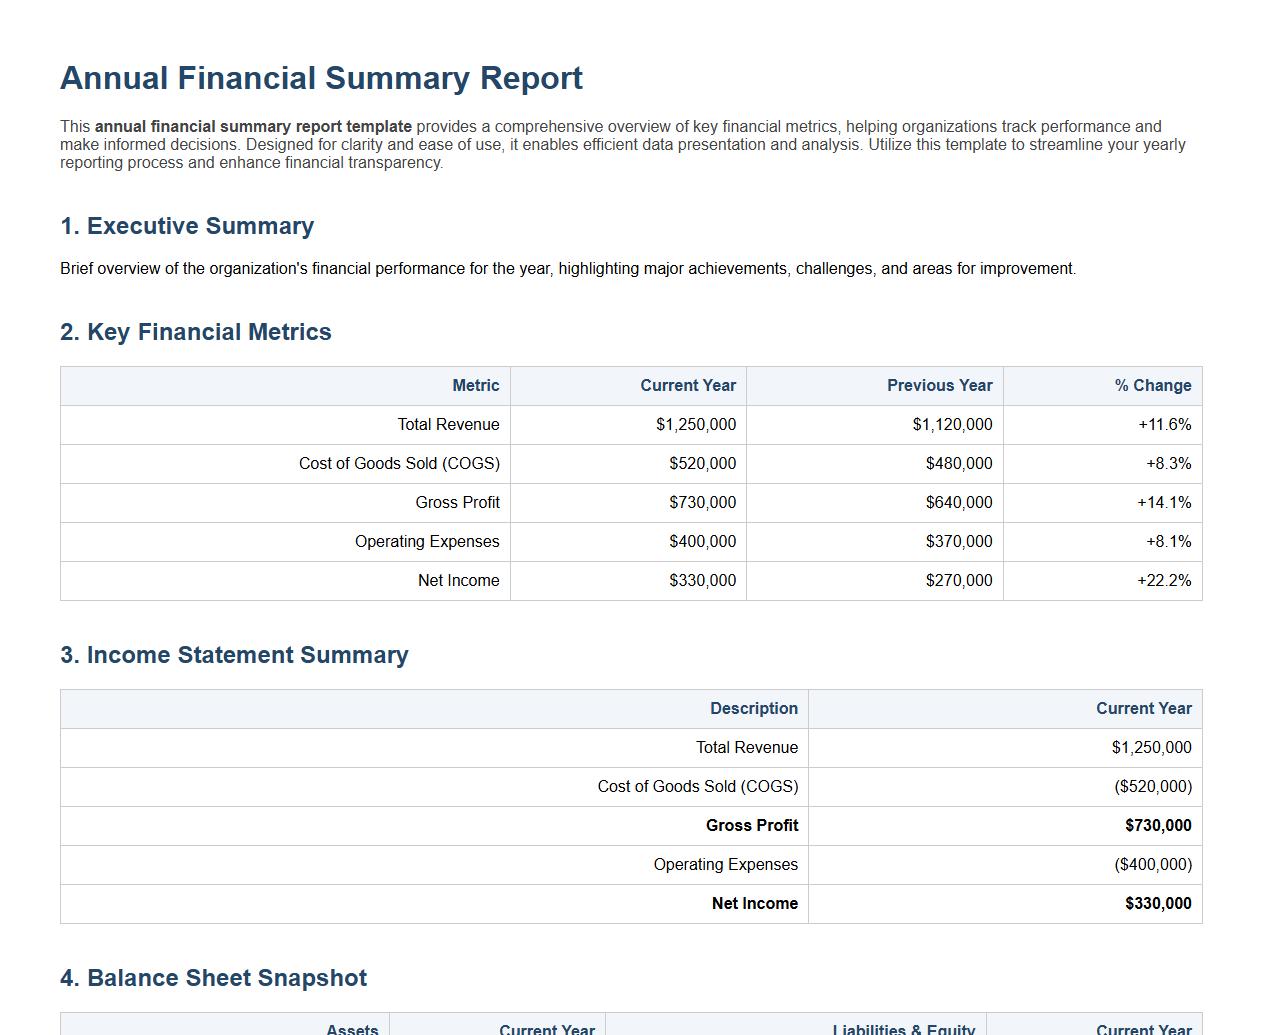Click the Metric column header
The height and width of the screenshot is (1035, 1263).
(x=476, y=385)
